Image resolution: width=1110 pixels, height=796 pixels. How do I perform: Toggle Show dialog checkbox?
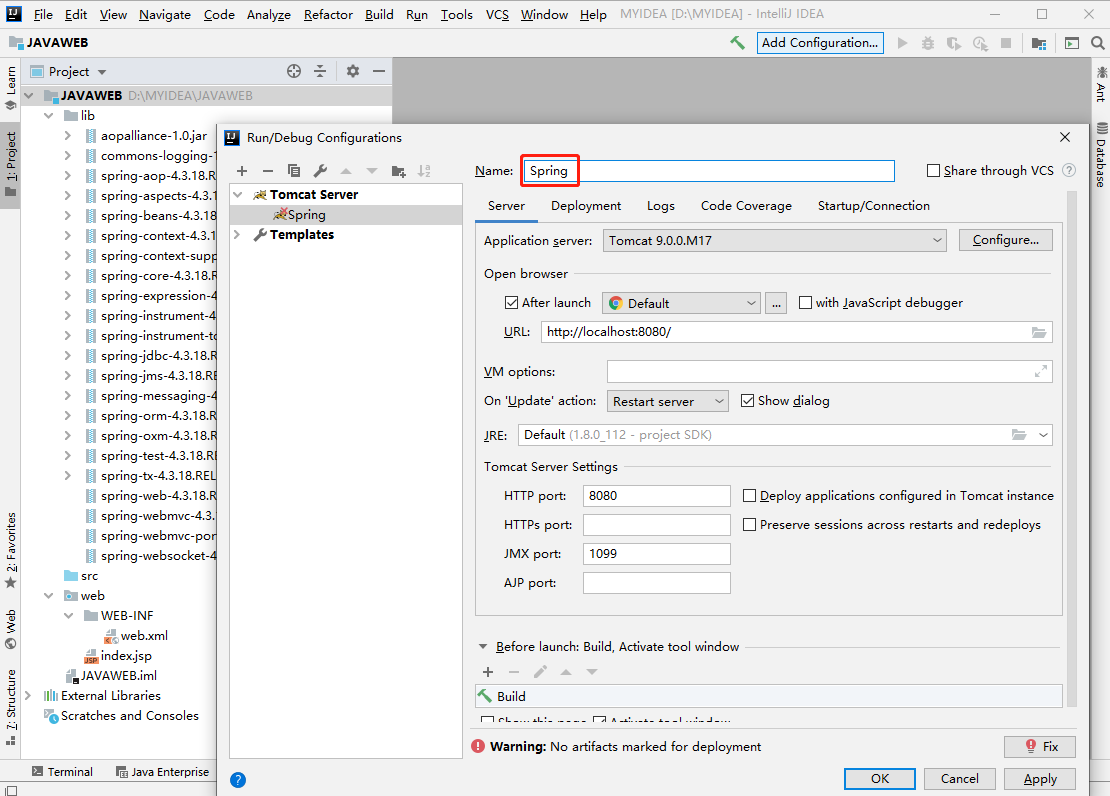(747, 401)
